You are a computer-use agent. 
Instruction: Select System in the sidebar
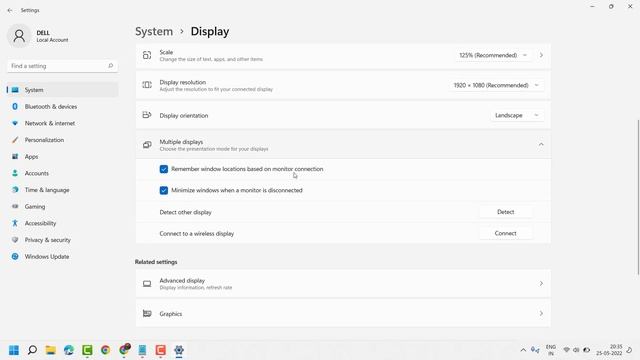click(x=62, y=90)
